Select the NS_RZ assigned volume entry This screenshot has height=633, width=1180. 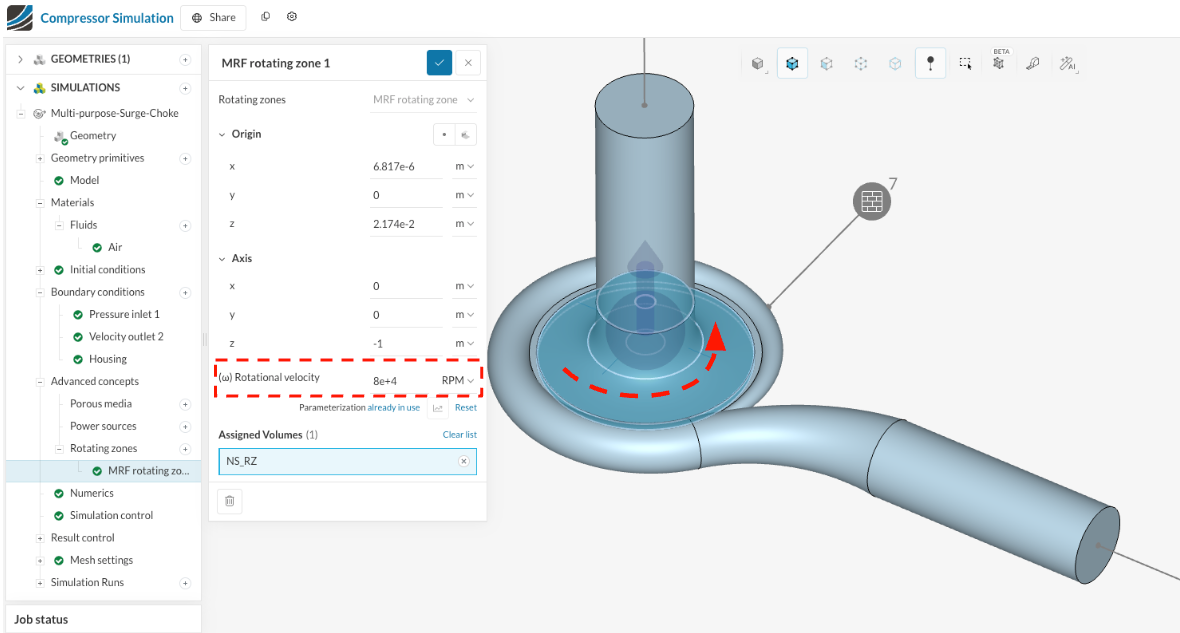tap(348, 461)
